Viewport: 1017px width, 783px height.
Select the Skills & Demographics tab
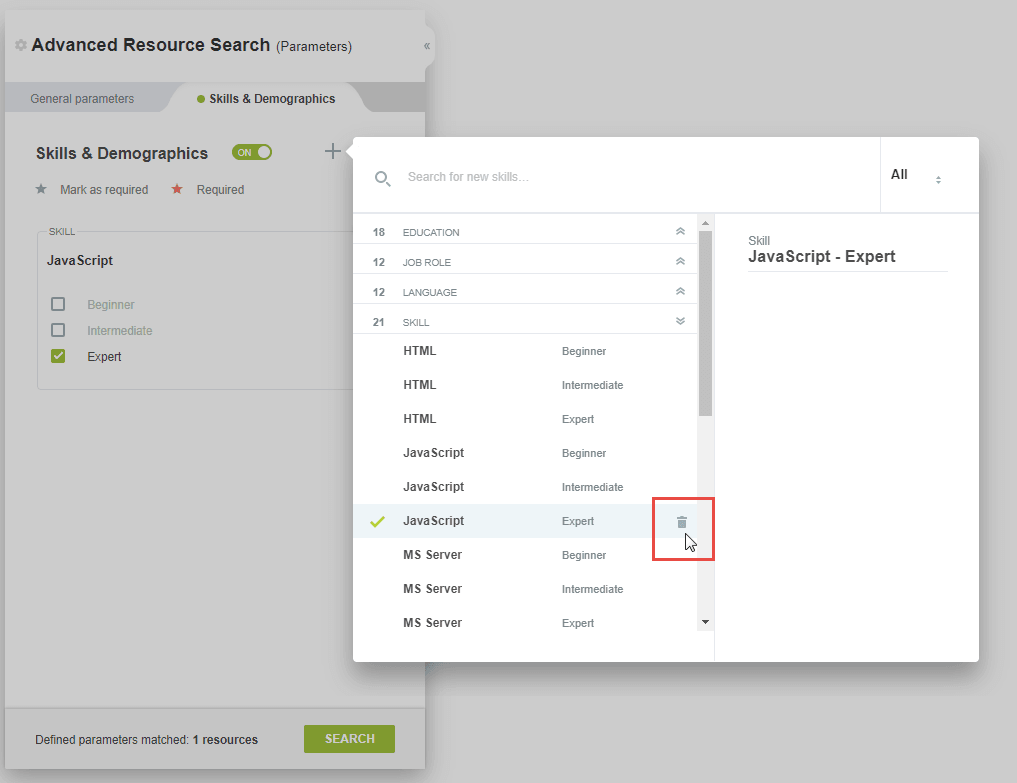click(x=266, y=99)
